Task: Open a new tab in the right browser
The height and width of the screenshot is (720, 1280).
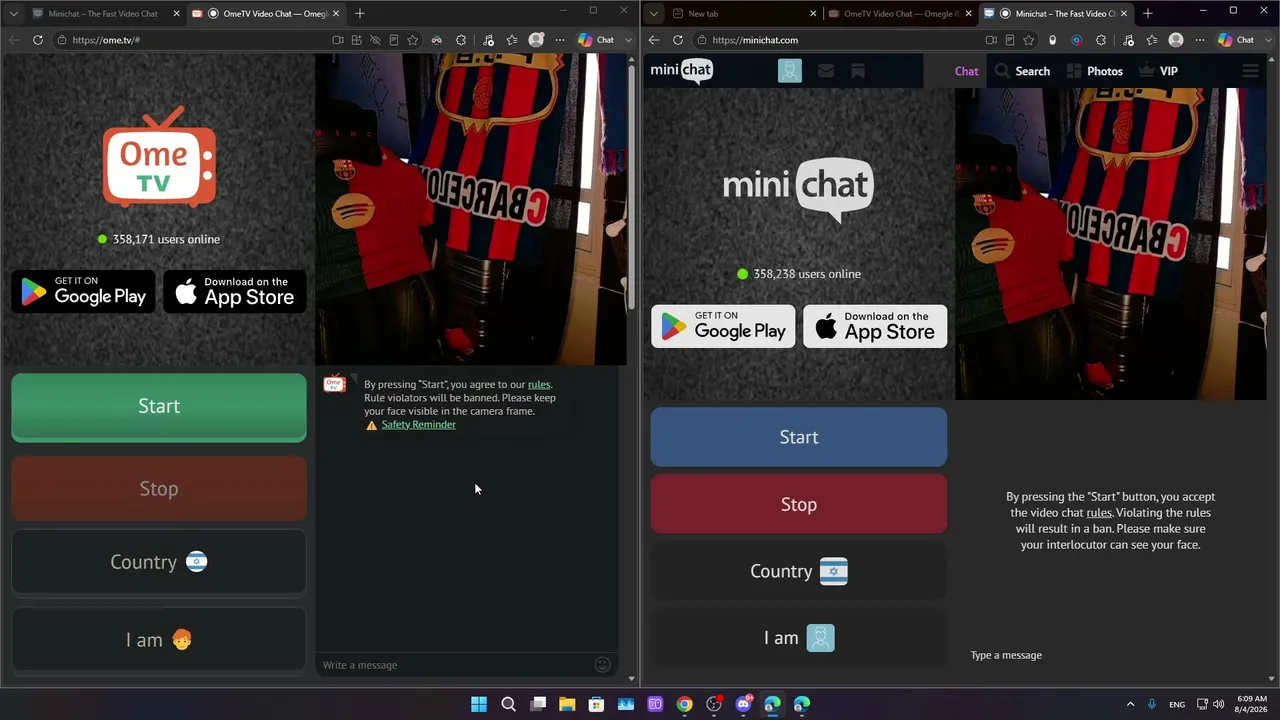Action: pos(1148,14)
